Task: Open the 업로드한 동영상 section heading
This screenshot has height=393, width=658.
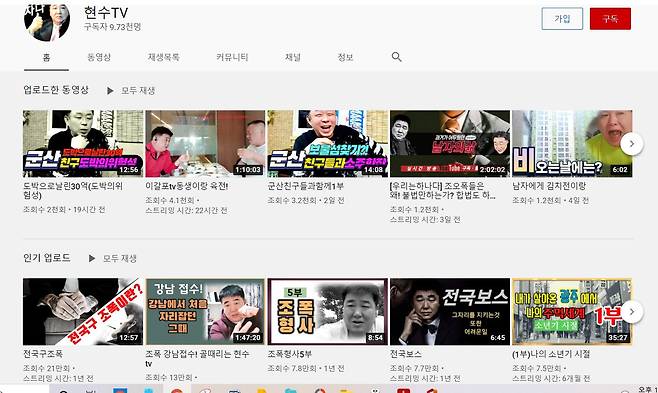Action: tap(56, 90)
